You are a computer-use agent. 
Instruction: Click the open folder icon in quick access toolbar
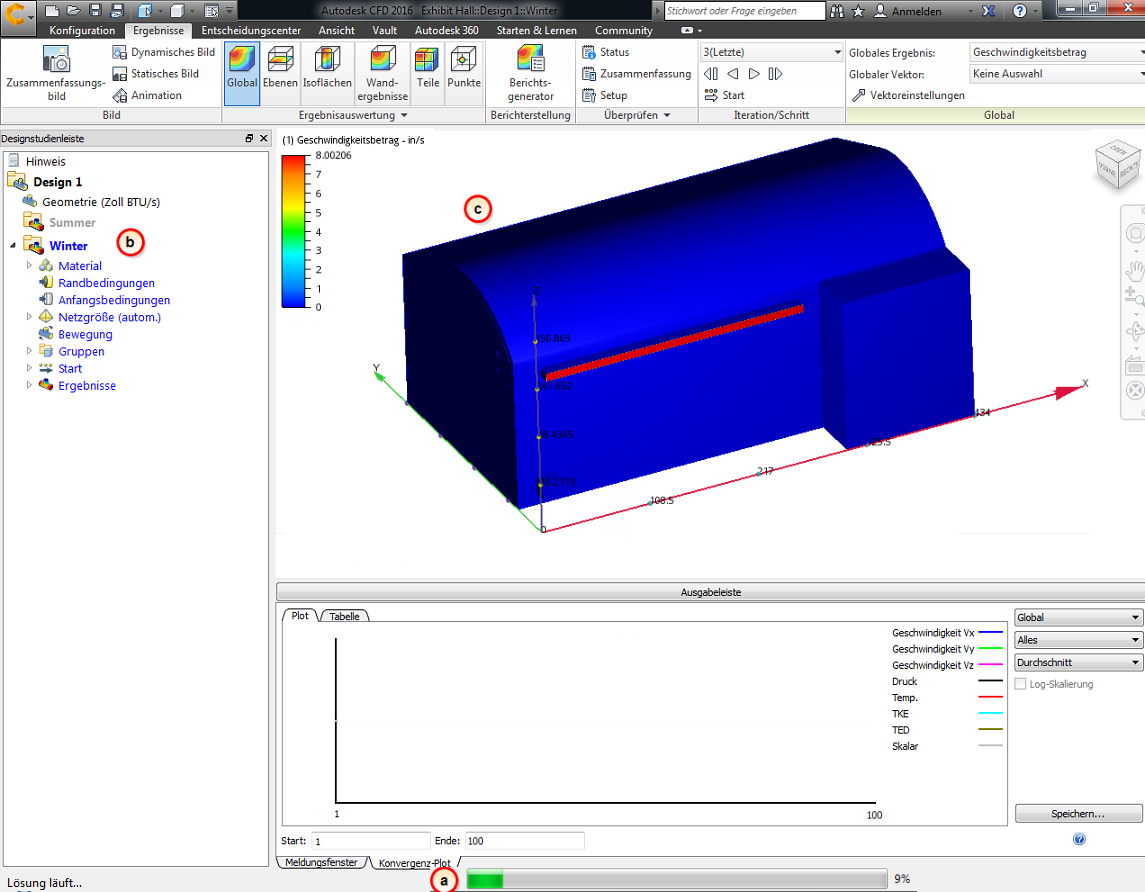73,10
